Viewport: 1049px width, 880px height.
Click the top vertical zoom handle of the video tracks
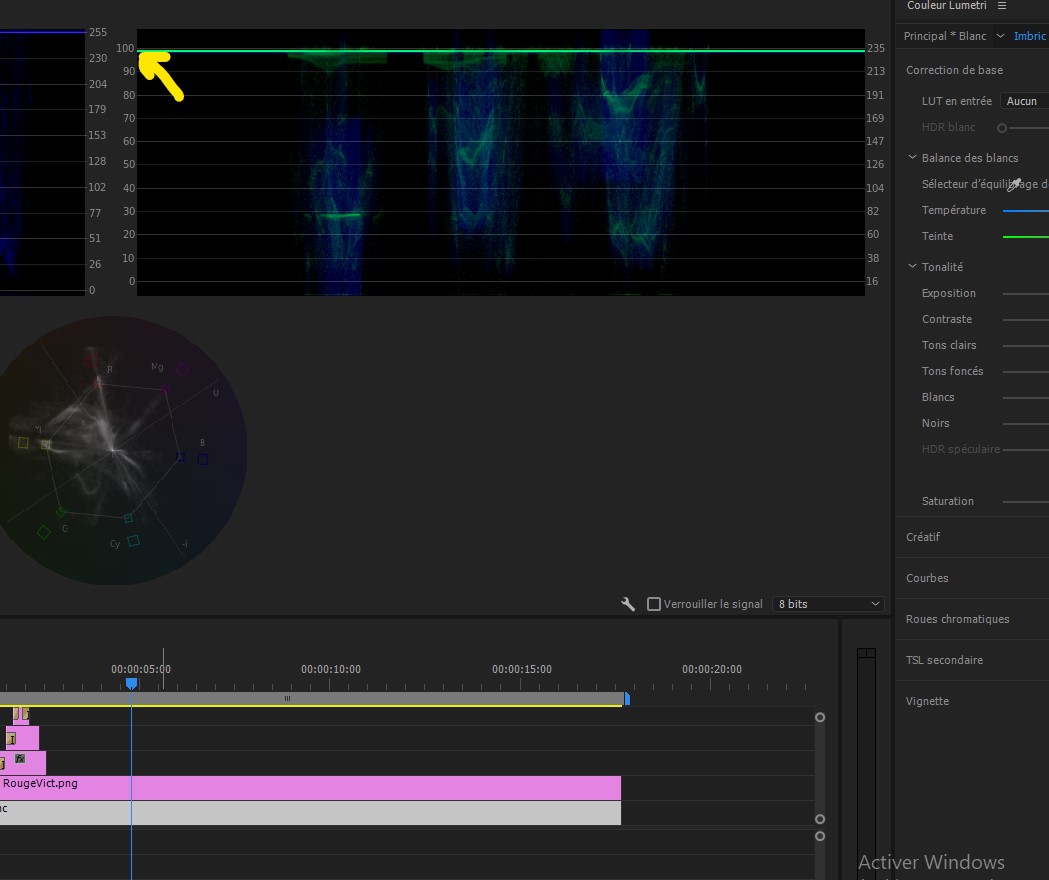[x=820, y=717]
